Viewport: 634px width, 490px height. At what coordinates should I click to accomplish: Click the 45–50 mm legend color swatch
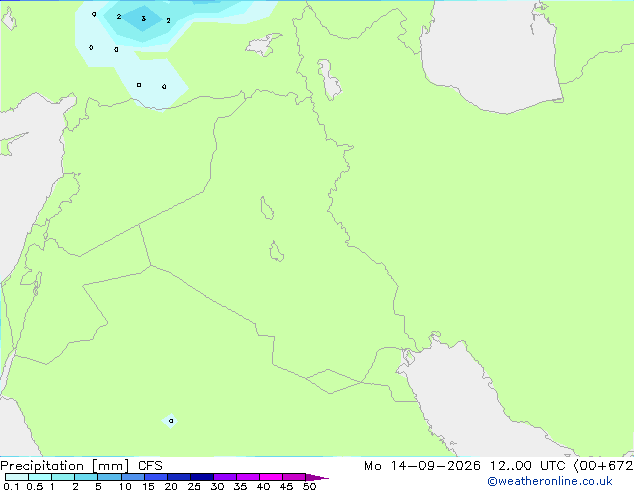click(294, 477)
